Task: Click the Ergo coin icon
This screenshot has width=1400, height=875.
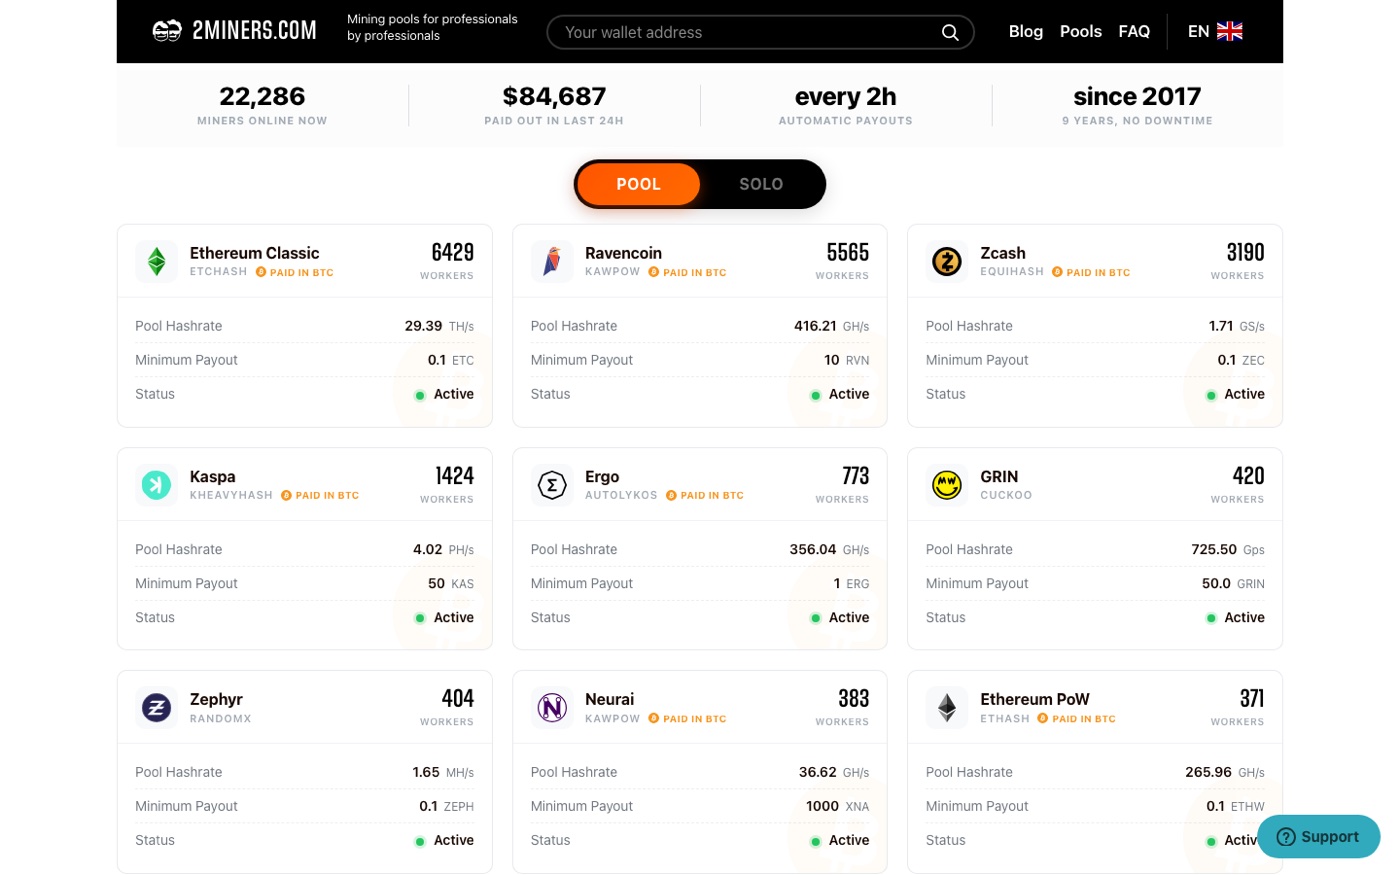Action: tap(552, 485)
